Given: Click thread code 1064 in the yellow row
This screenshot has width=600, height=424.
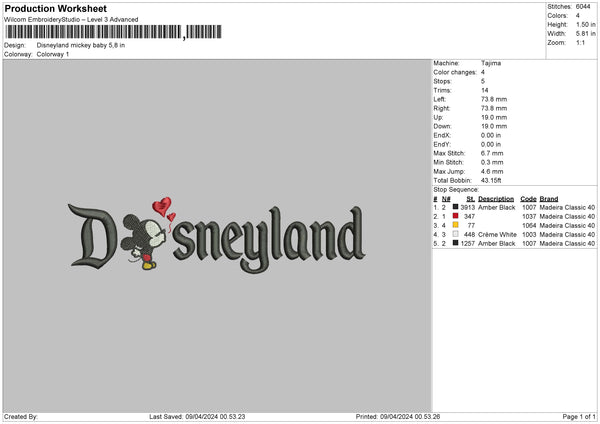Looking at the screenshot, I should [x=529, y=225].
